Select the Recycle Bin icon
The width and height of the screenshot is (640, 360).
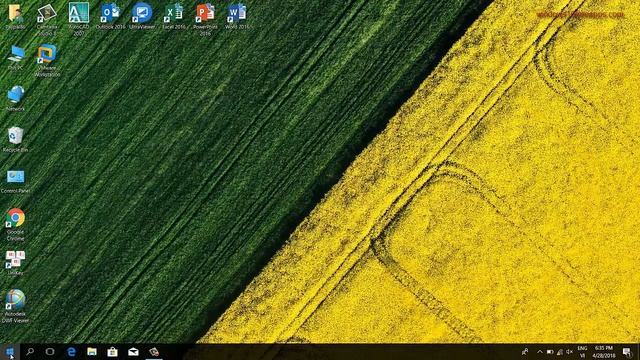coord(15,139)
